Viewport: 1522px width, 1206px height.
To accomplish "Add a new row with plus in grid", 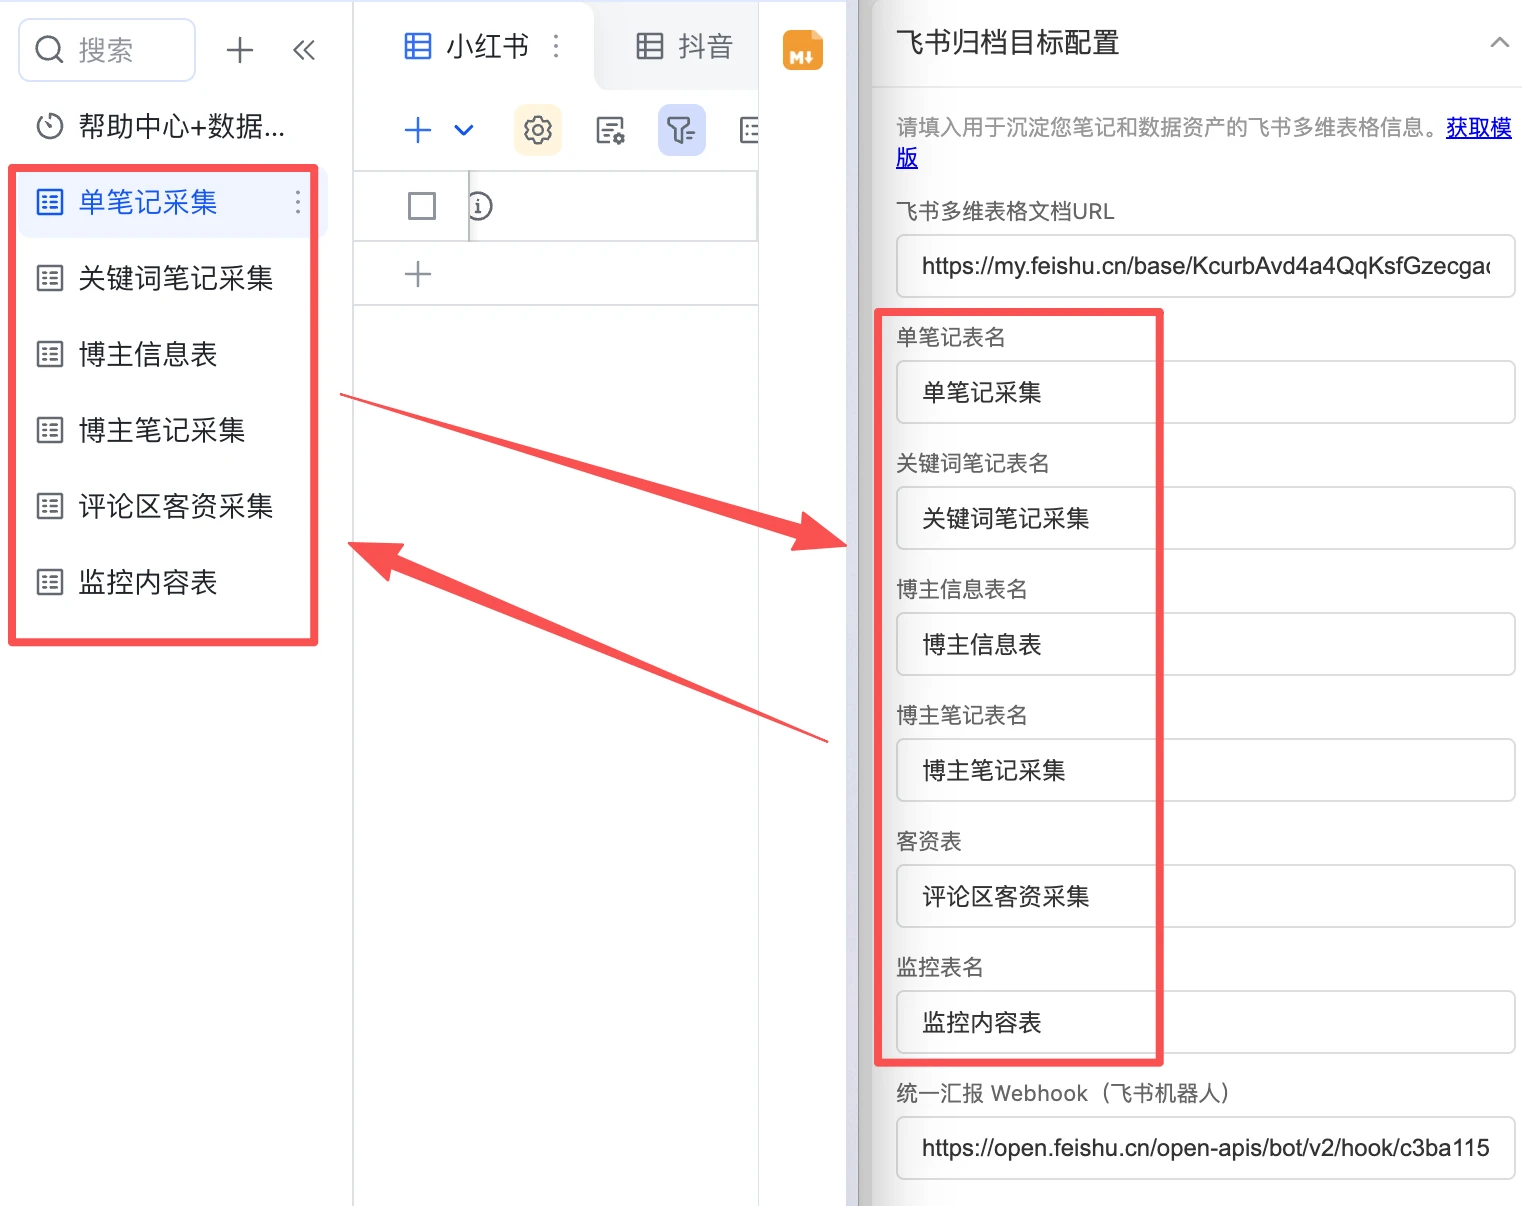I will pos(418,274).
